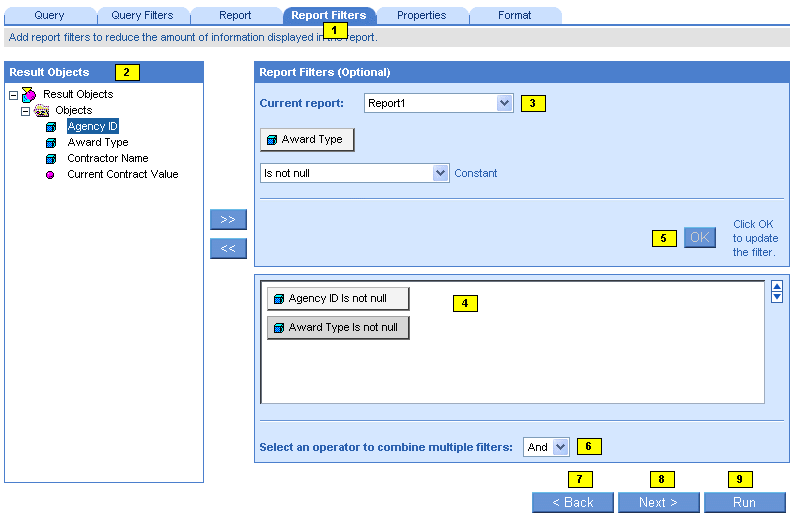Click the Objects folder icon in tree
This screenshot has width=796, height=517.
click(42, 110)
